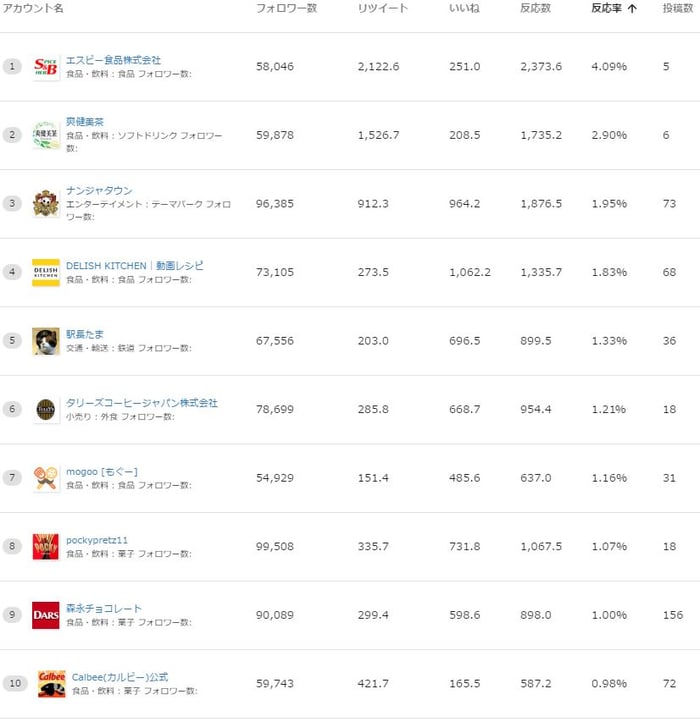
Task: Click the mogoo account icon
Action: [46, 478]
